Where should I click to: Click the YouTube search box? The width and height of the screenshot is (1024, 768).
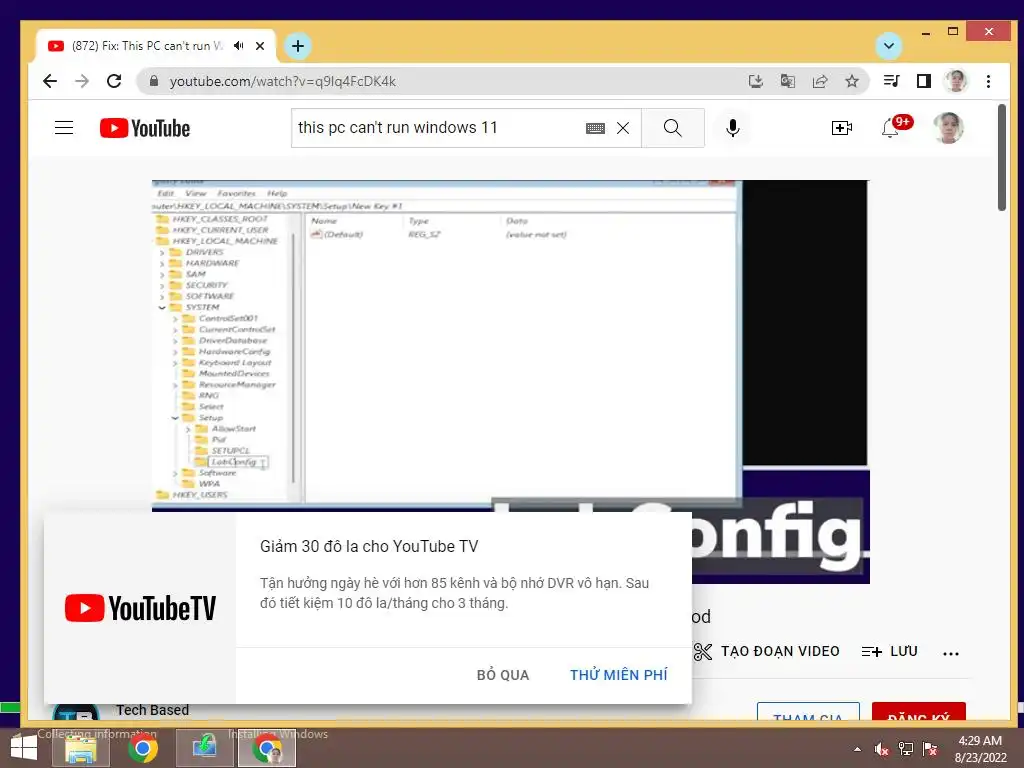[438, 127]
